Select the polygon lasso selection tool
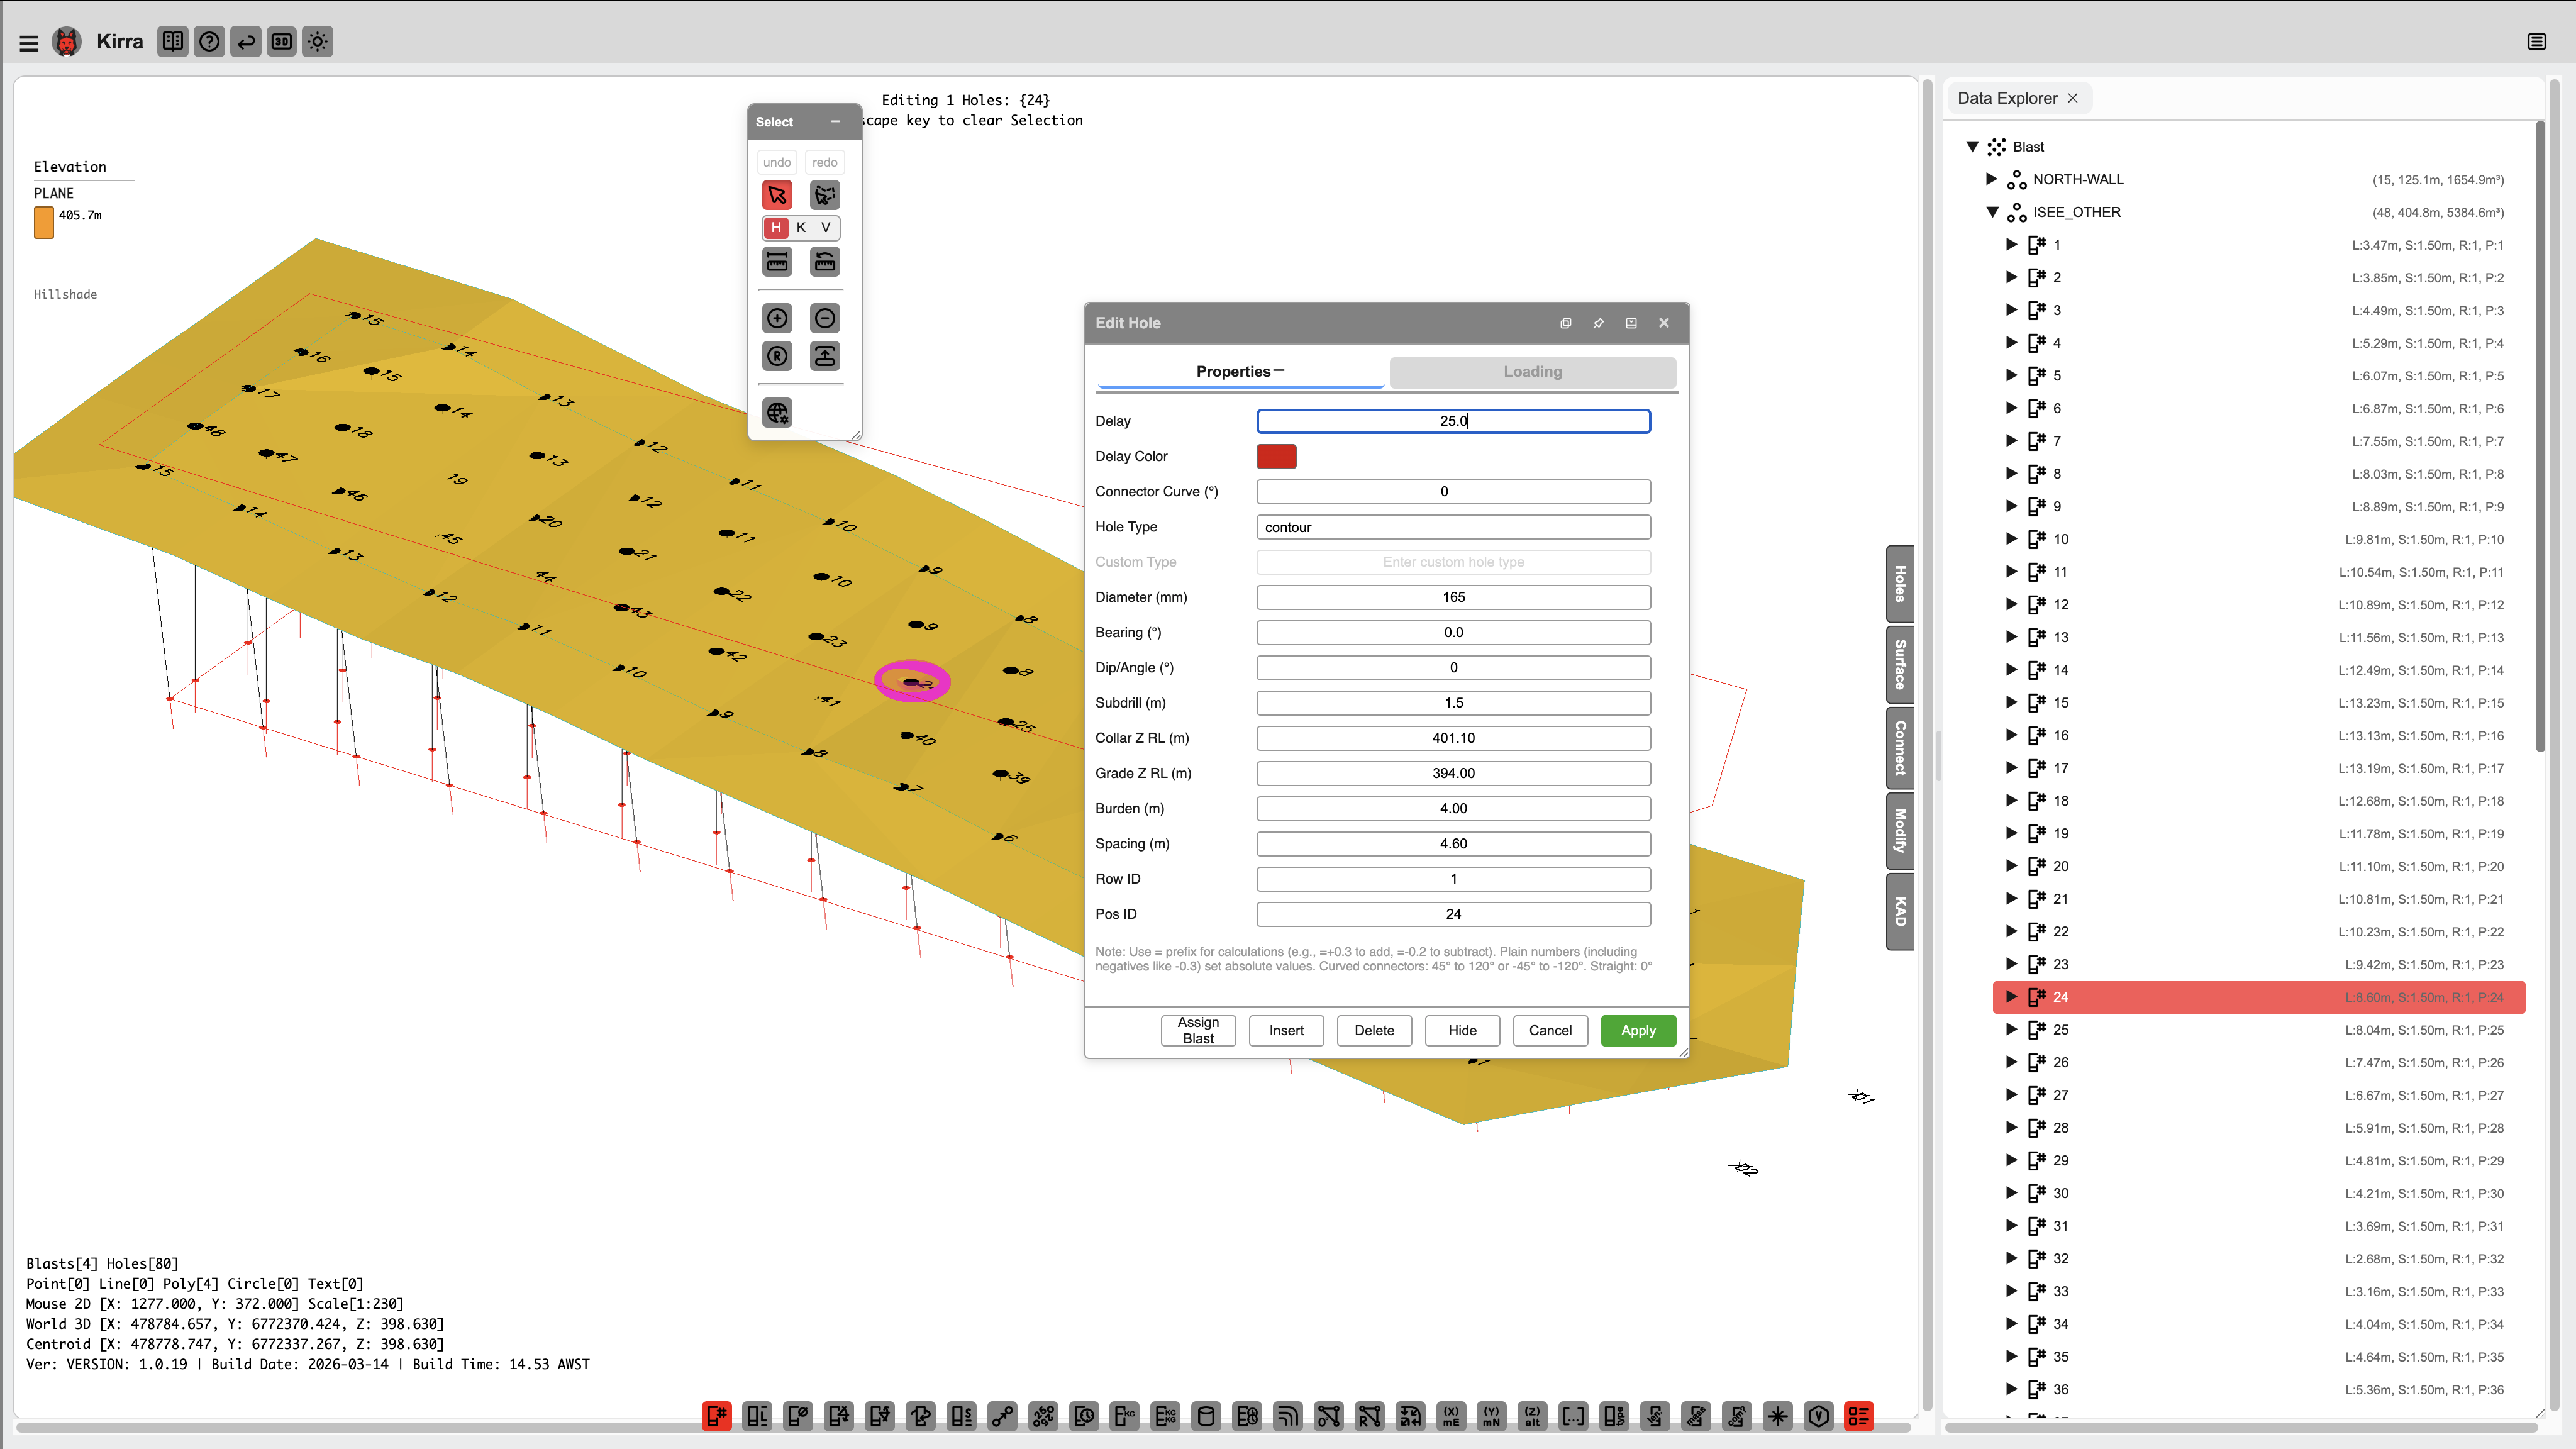 [824, 195]
